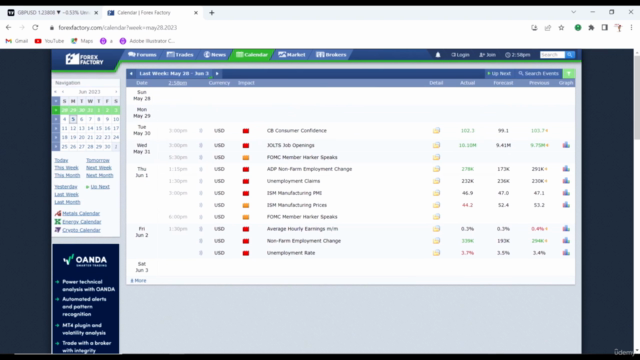Reload the page

pyautogui.click(x=36, y=27)
